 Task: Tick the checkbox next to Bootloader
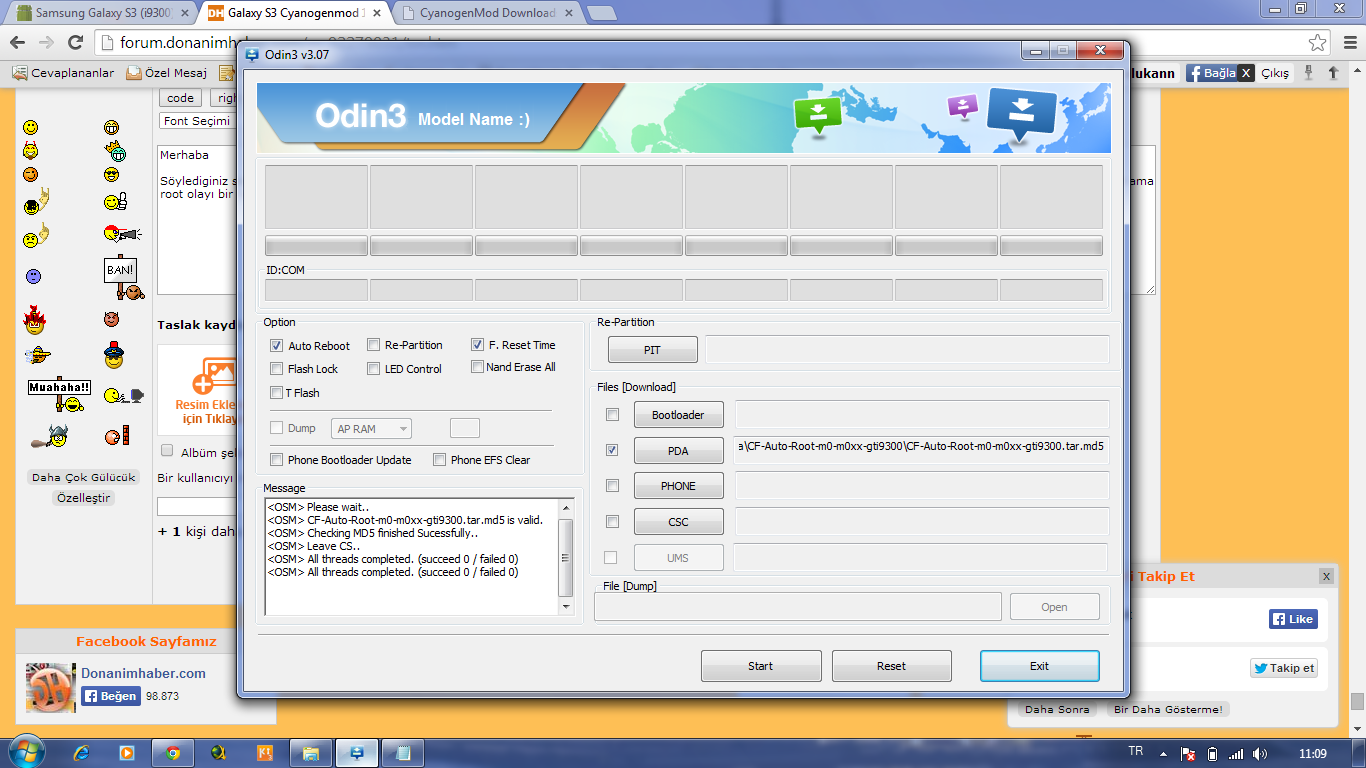coord(612,414)
